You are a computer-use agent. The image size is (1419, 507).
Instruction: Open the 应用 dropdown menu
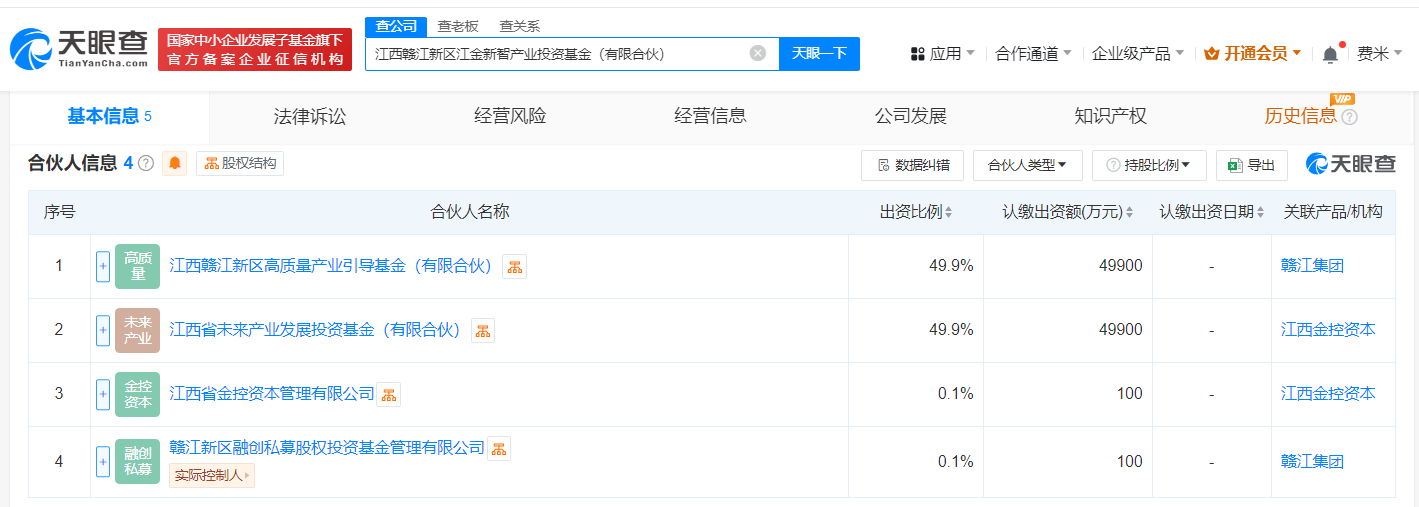tap(942, 54)
